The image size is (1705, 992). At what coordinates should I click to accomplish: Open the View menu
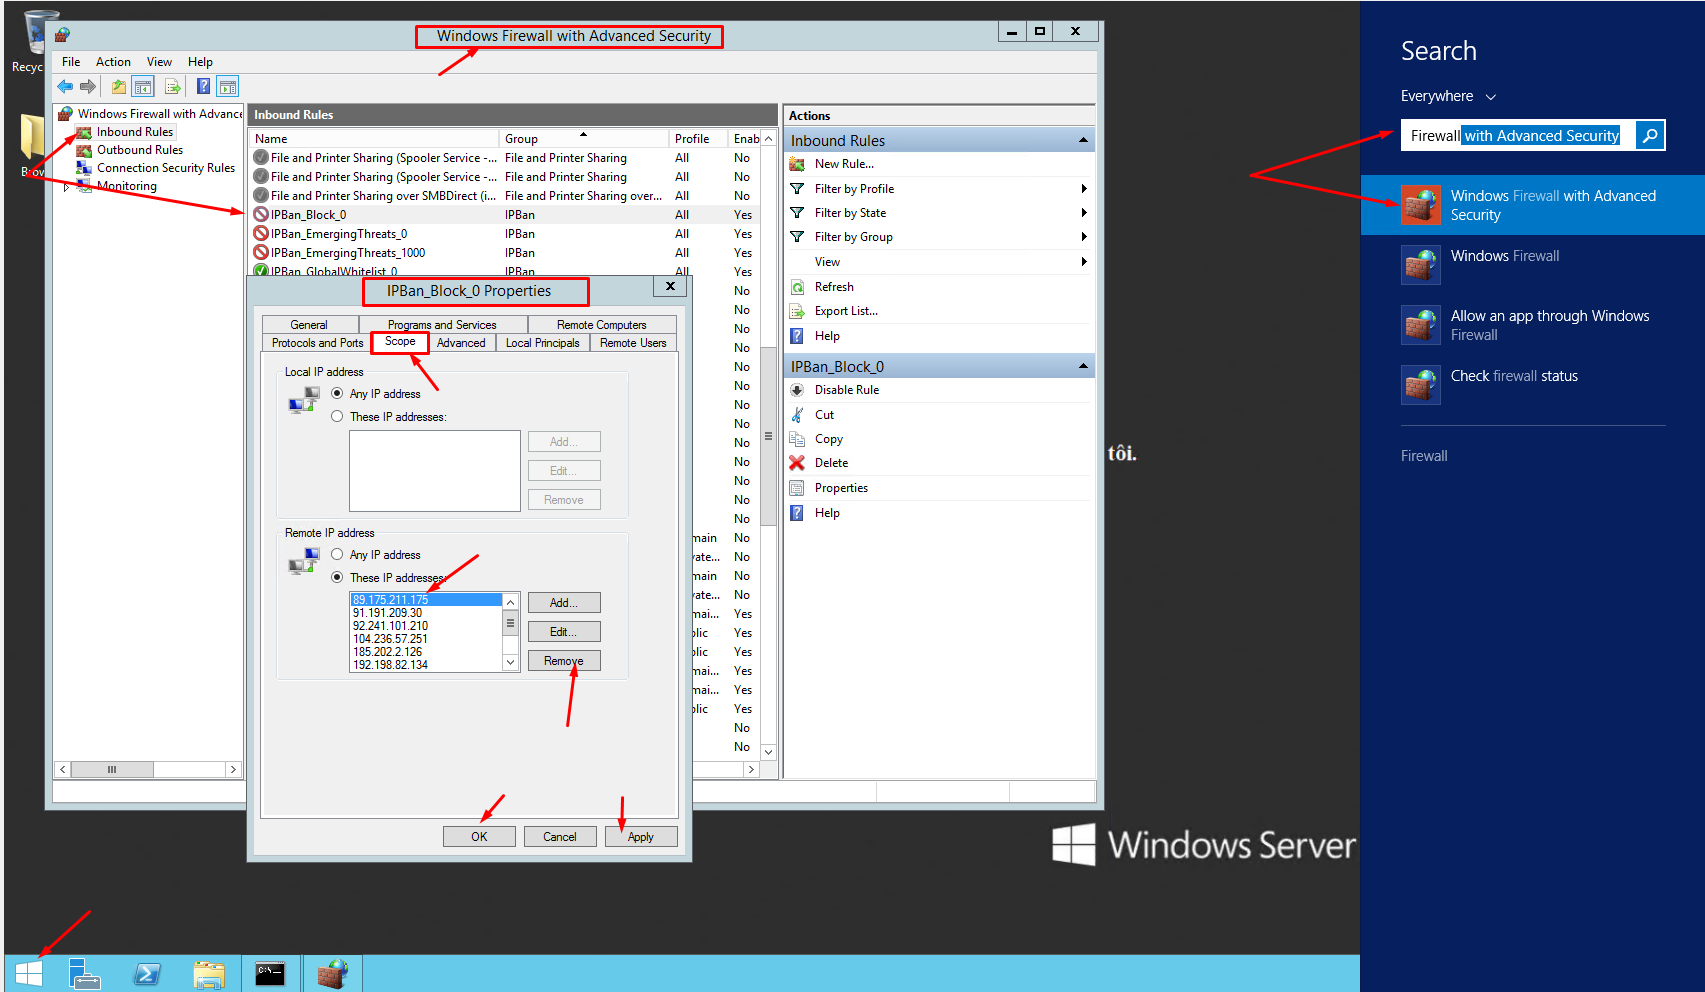pos(159,62)
